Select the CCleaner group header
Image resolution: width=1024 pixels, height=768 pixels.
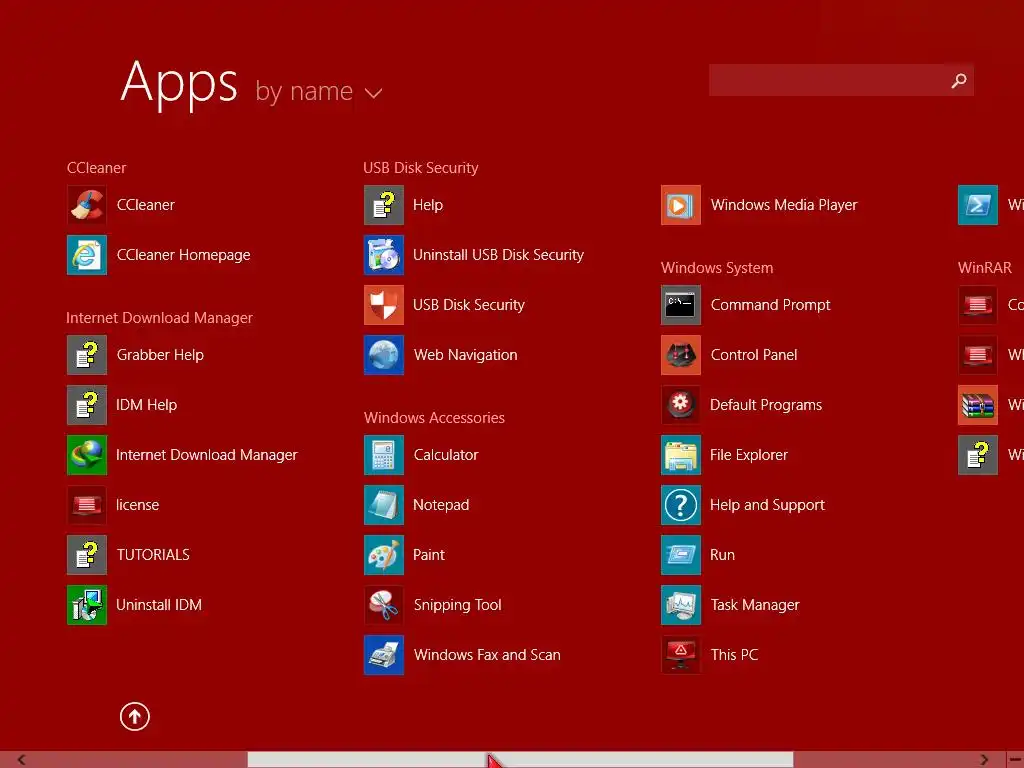[x=97, y=168]
